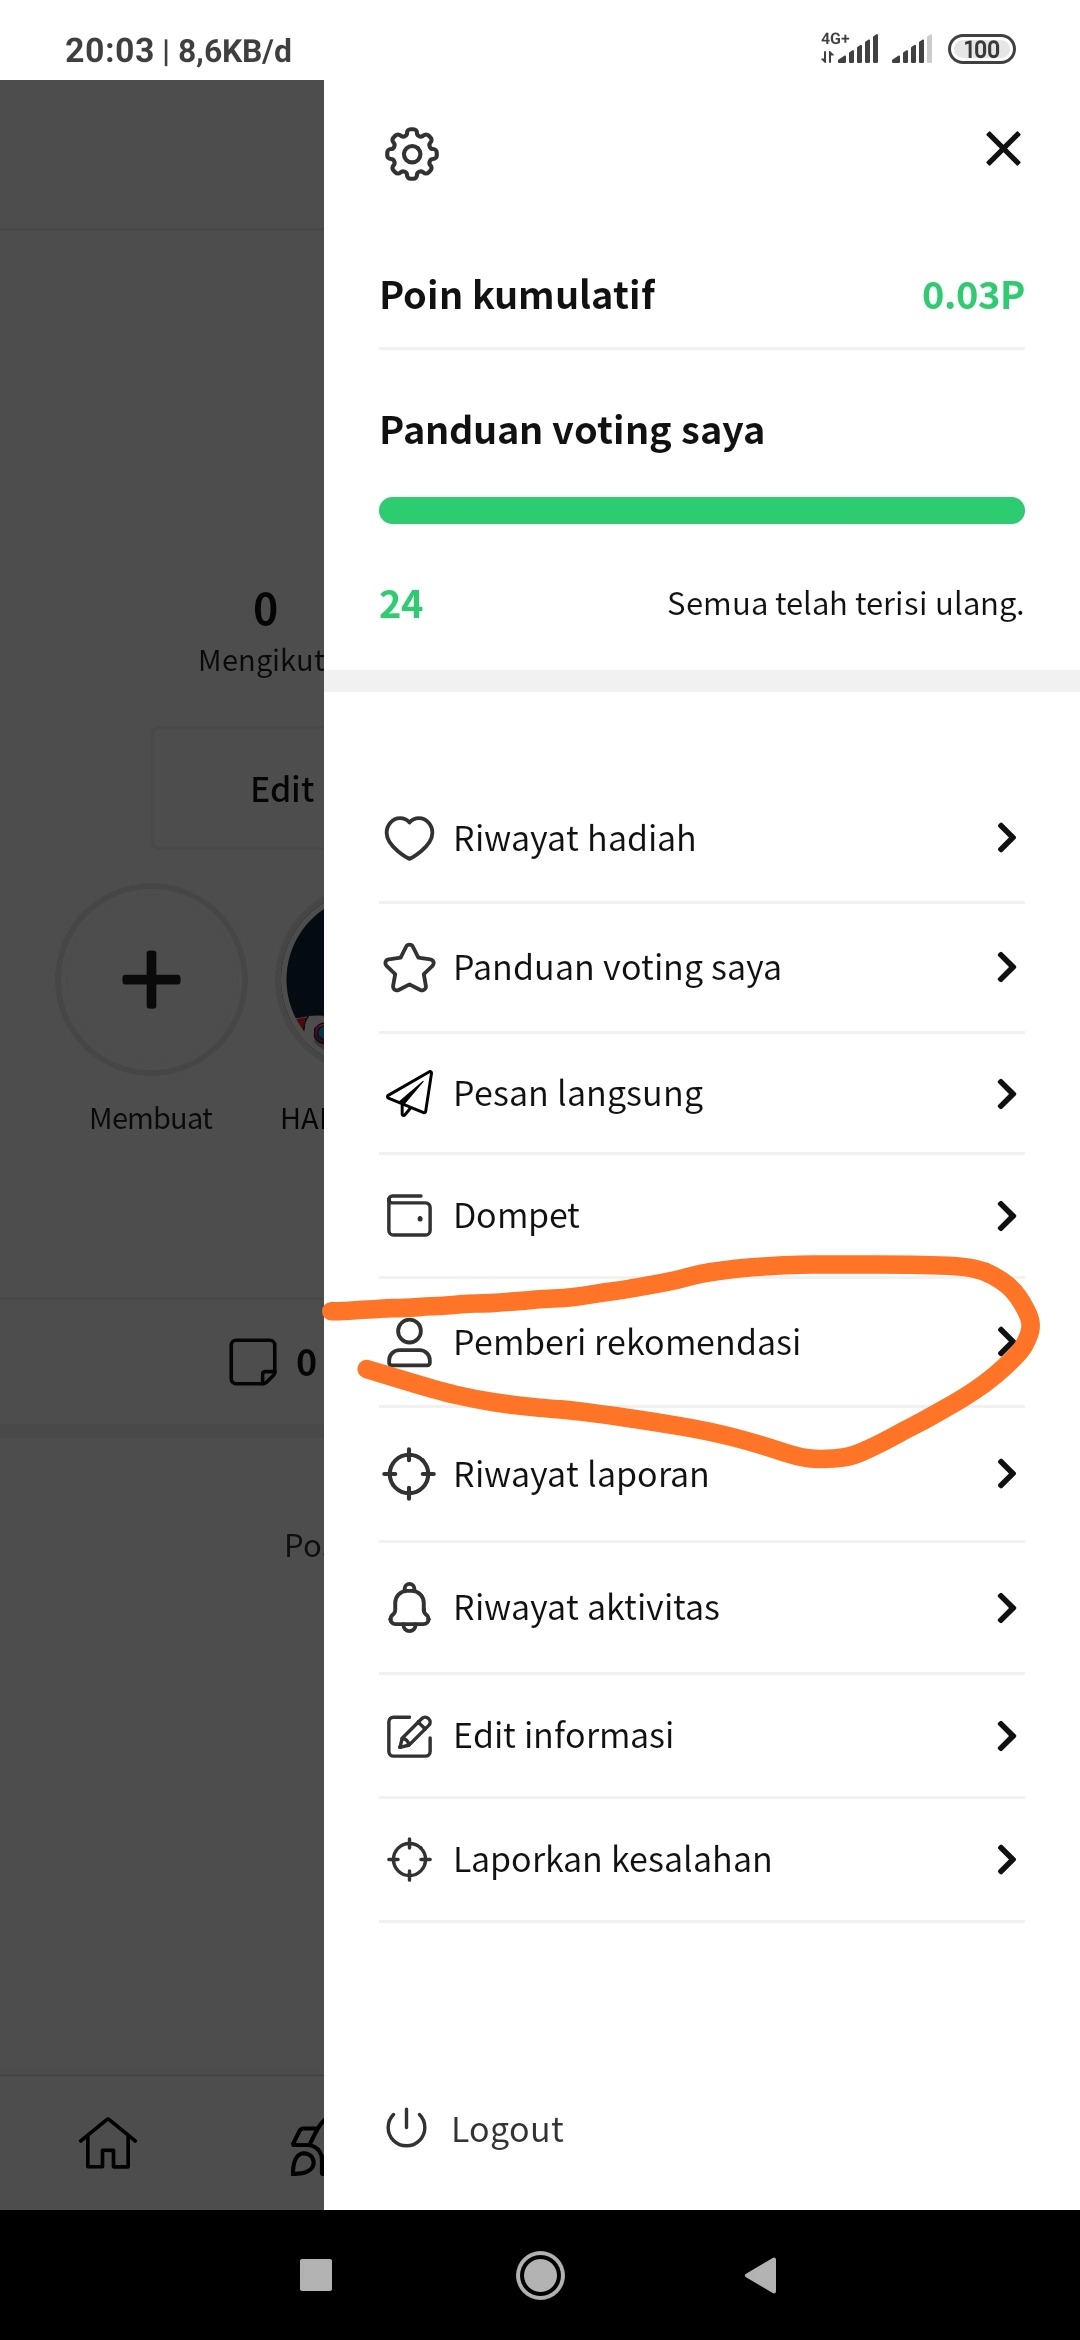Expand Laporkan kesalahan chevron arrow
Viewport: 1080px width, 2340px height.
1006,1860
